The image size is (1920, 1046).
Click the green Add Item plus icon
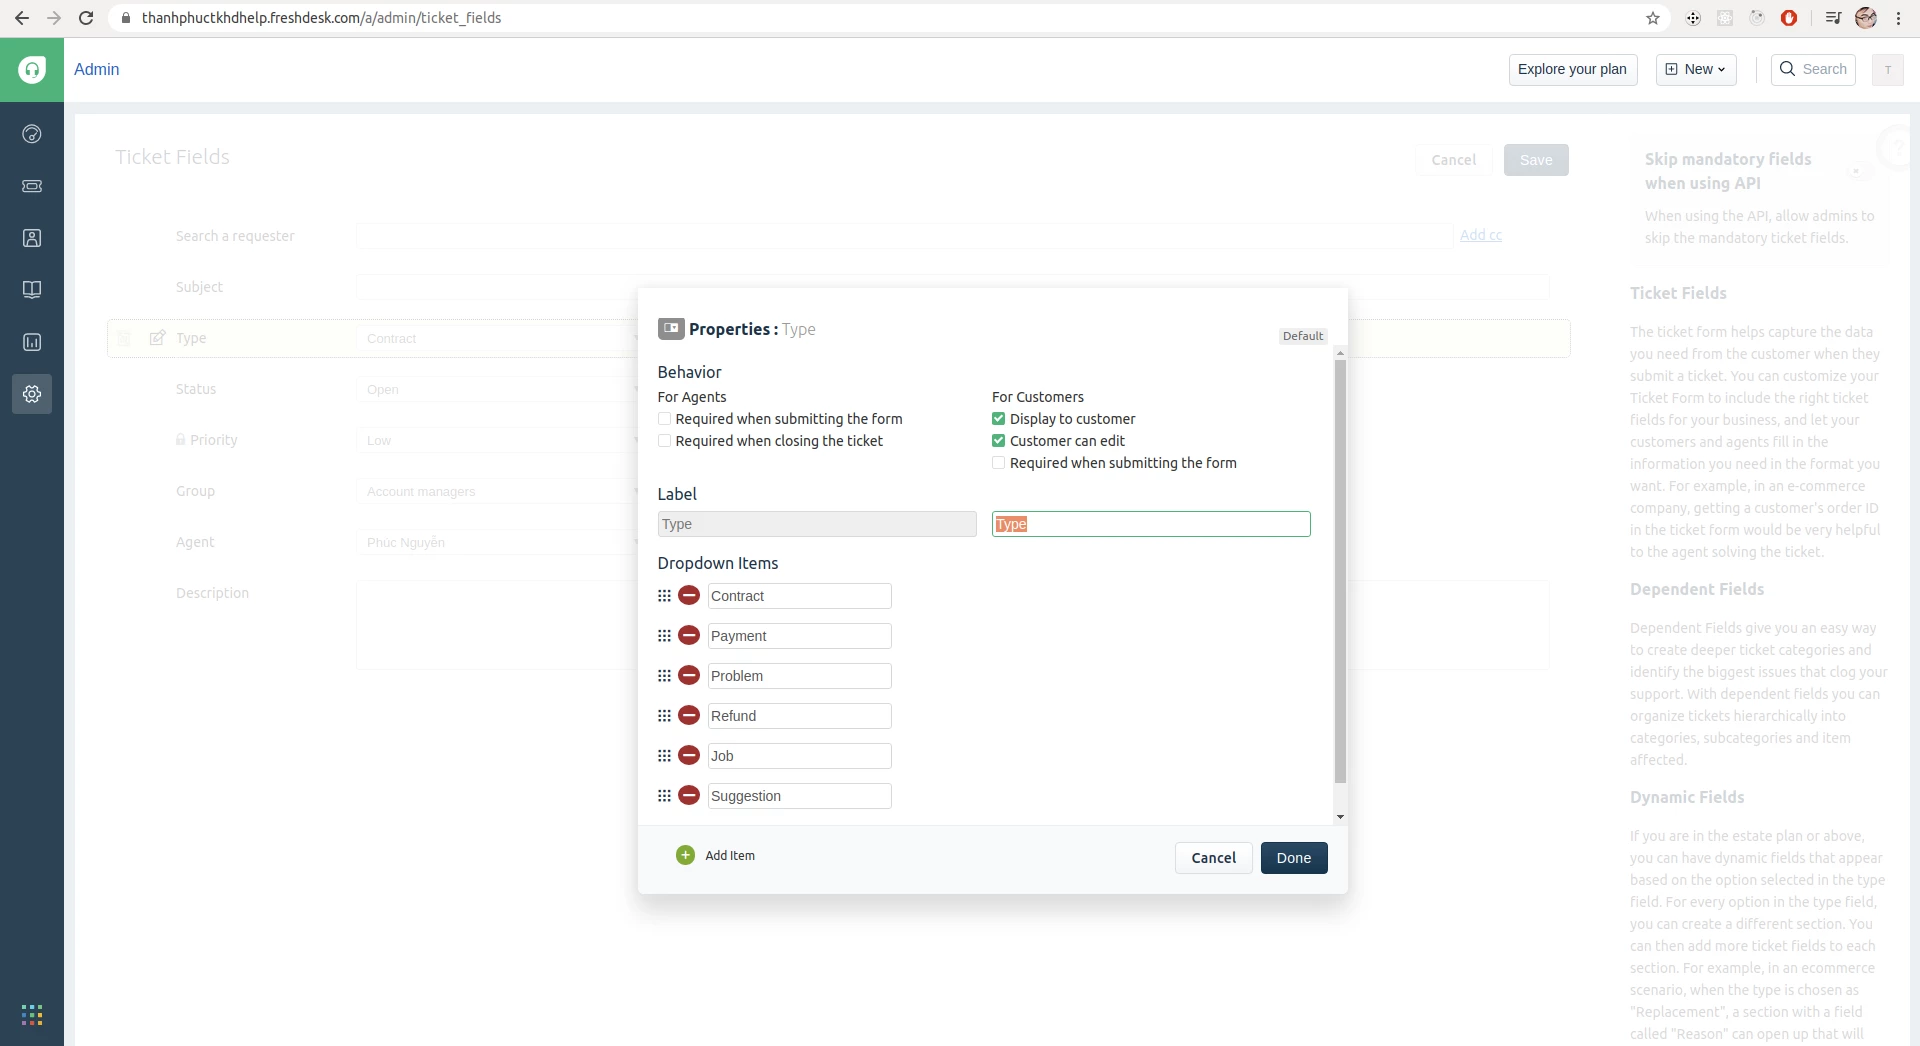point(685,855)
